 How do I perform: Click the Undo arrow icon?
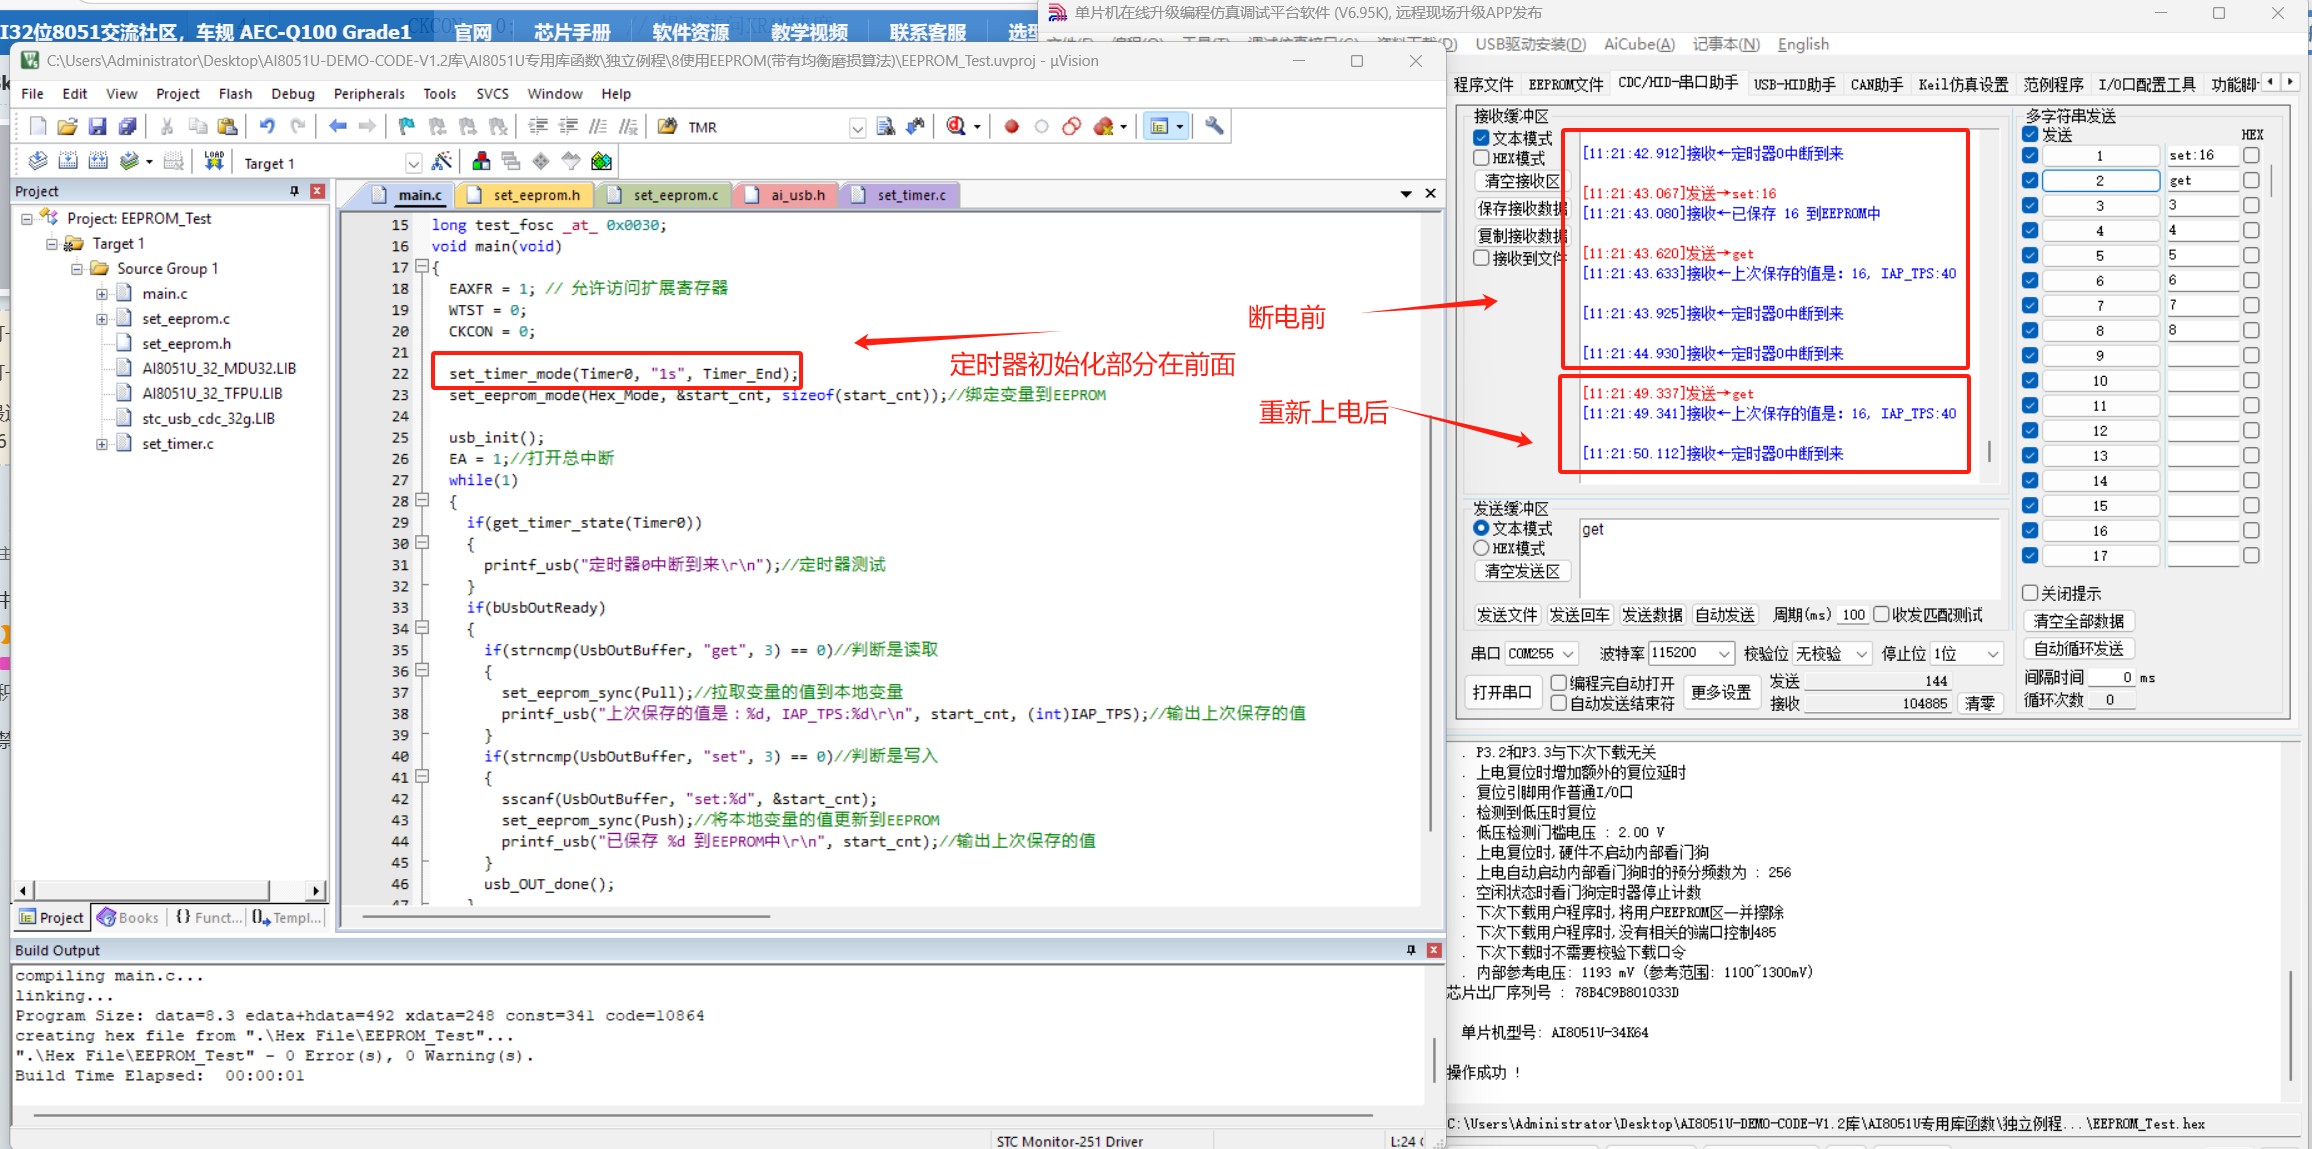[267, 126]
